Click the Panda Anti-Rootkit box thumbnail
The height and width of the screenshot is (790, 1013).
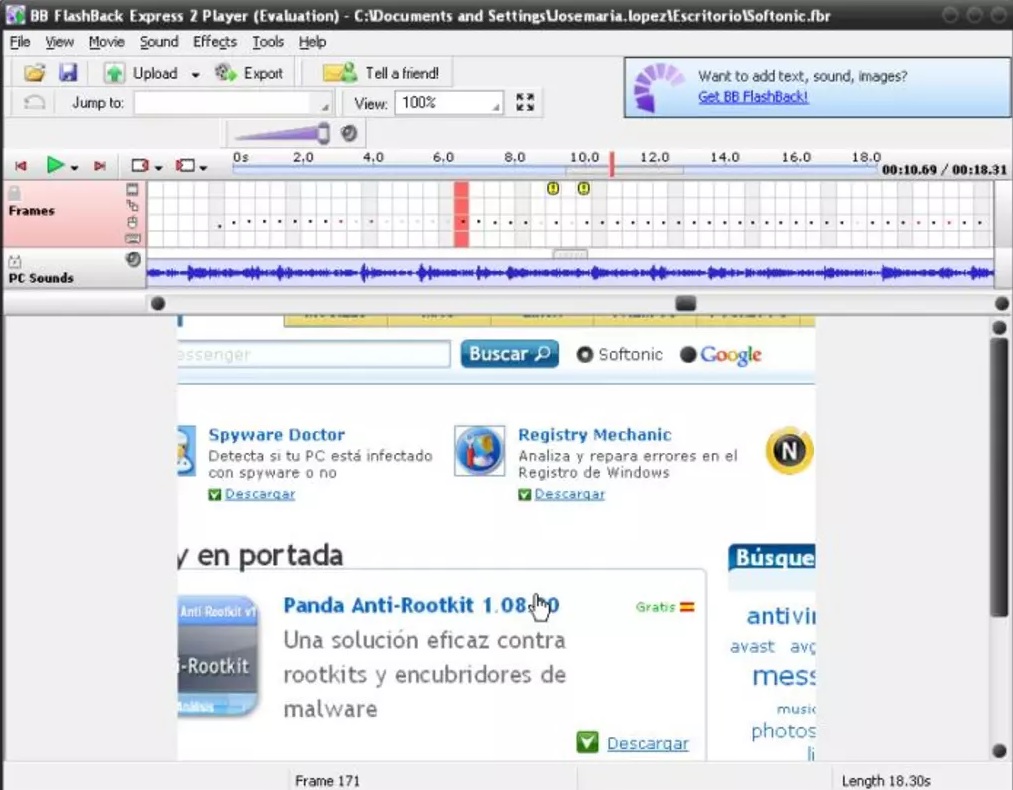click(218, 656)
